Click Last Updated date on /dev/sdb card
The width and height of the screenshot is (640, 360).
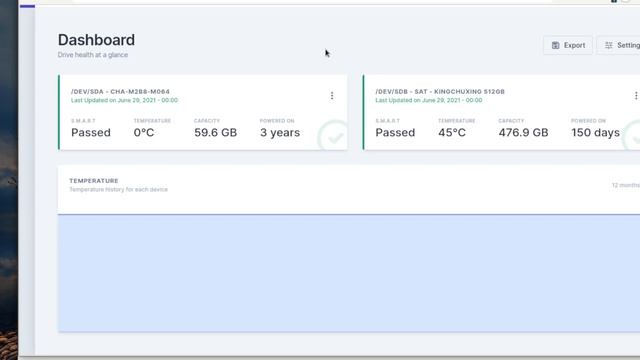tap(429, 100)
